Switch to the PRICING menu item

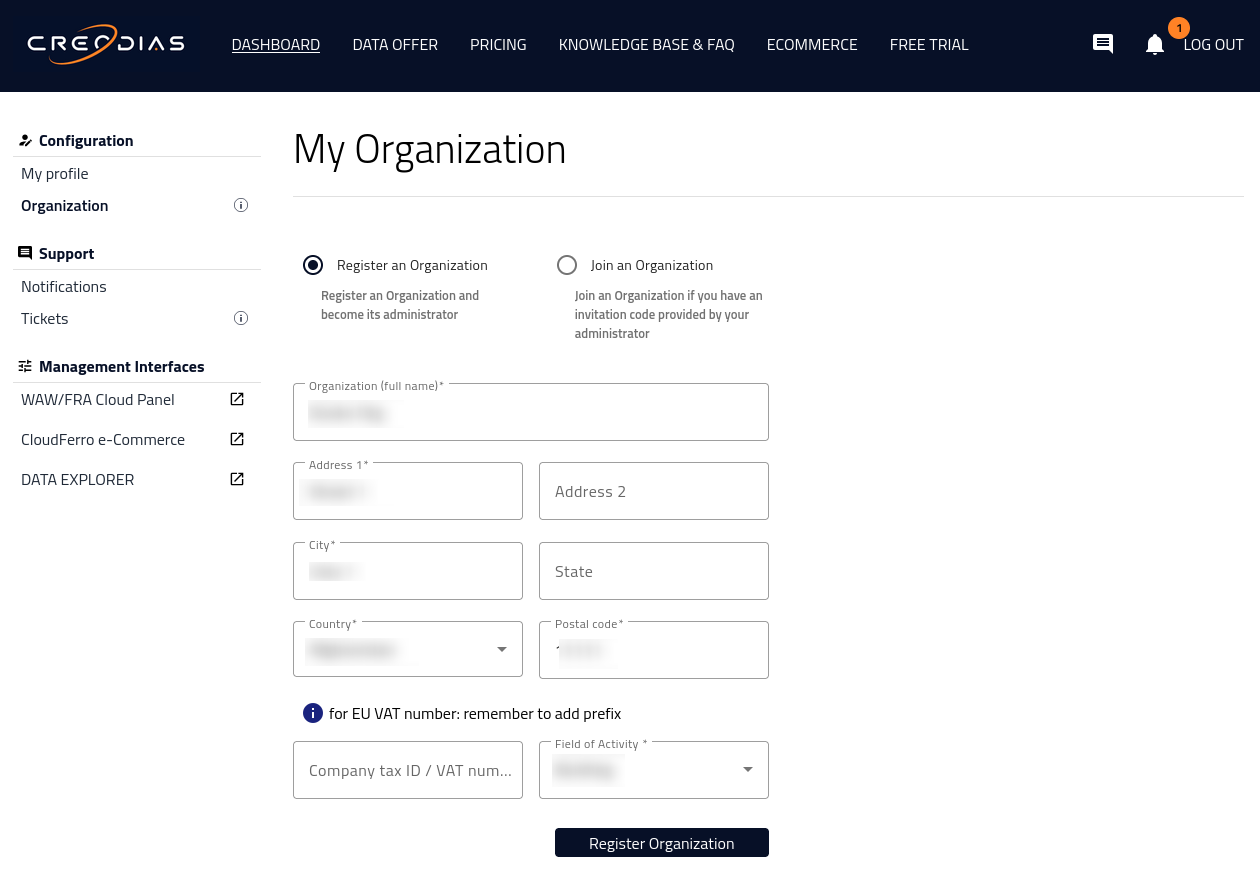(498, 44)
